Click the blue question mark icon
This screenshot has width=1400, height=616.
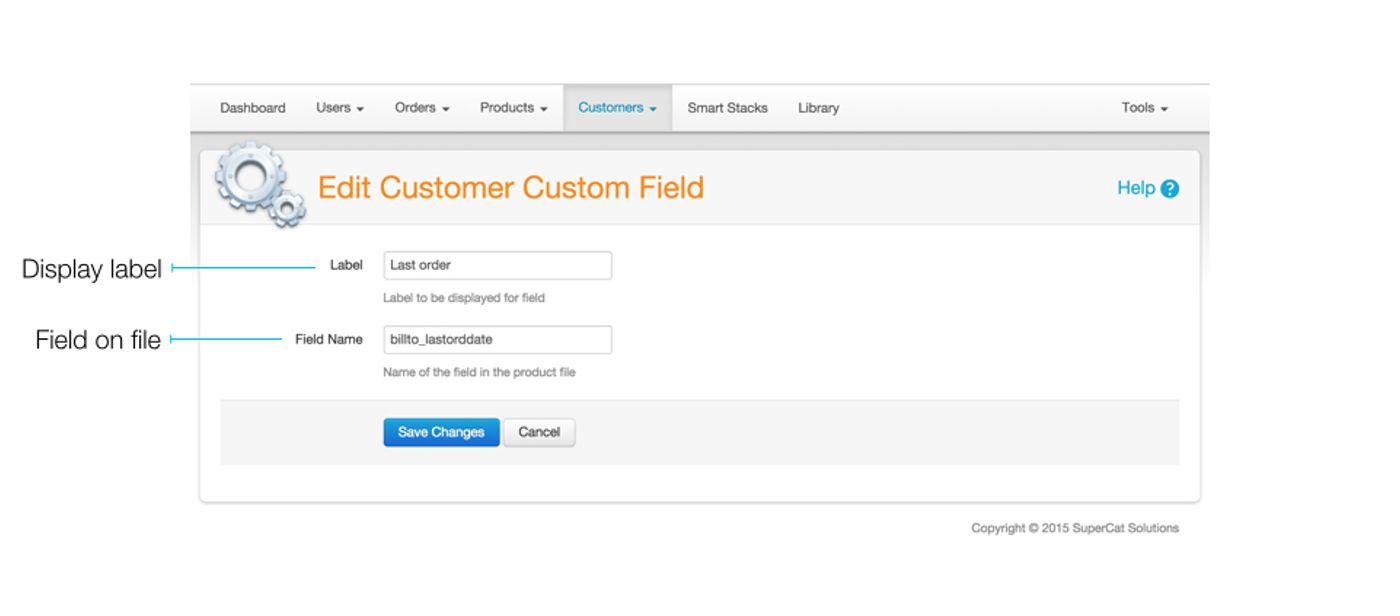point(1170,189)
